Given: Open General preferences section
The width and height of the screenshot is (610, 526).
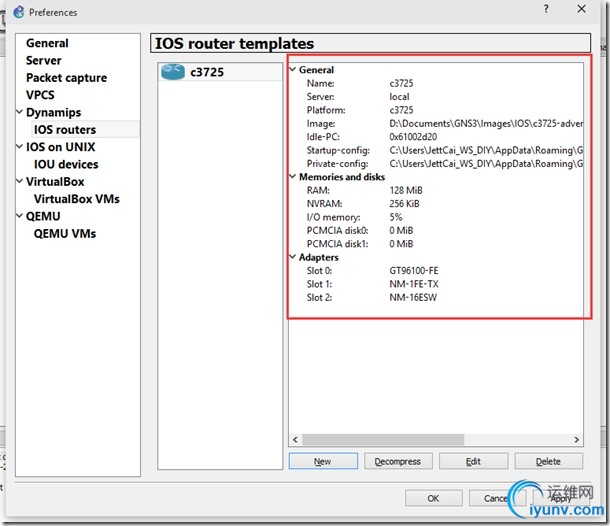Looking at the screenshot, I should click(47, 43).
